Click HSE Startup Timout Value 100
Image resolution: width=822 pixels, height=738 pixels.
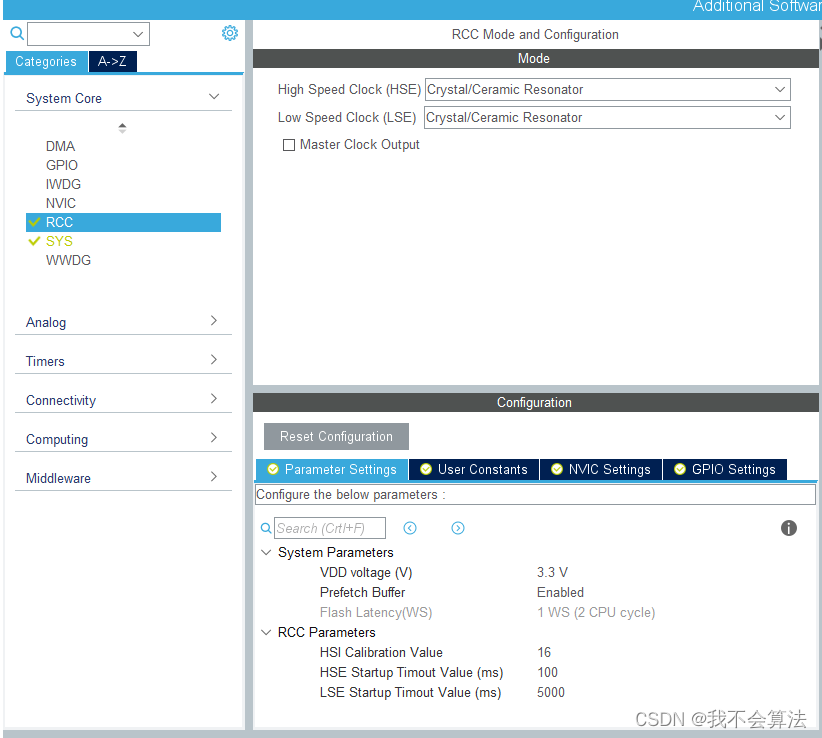547,672
